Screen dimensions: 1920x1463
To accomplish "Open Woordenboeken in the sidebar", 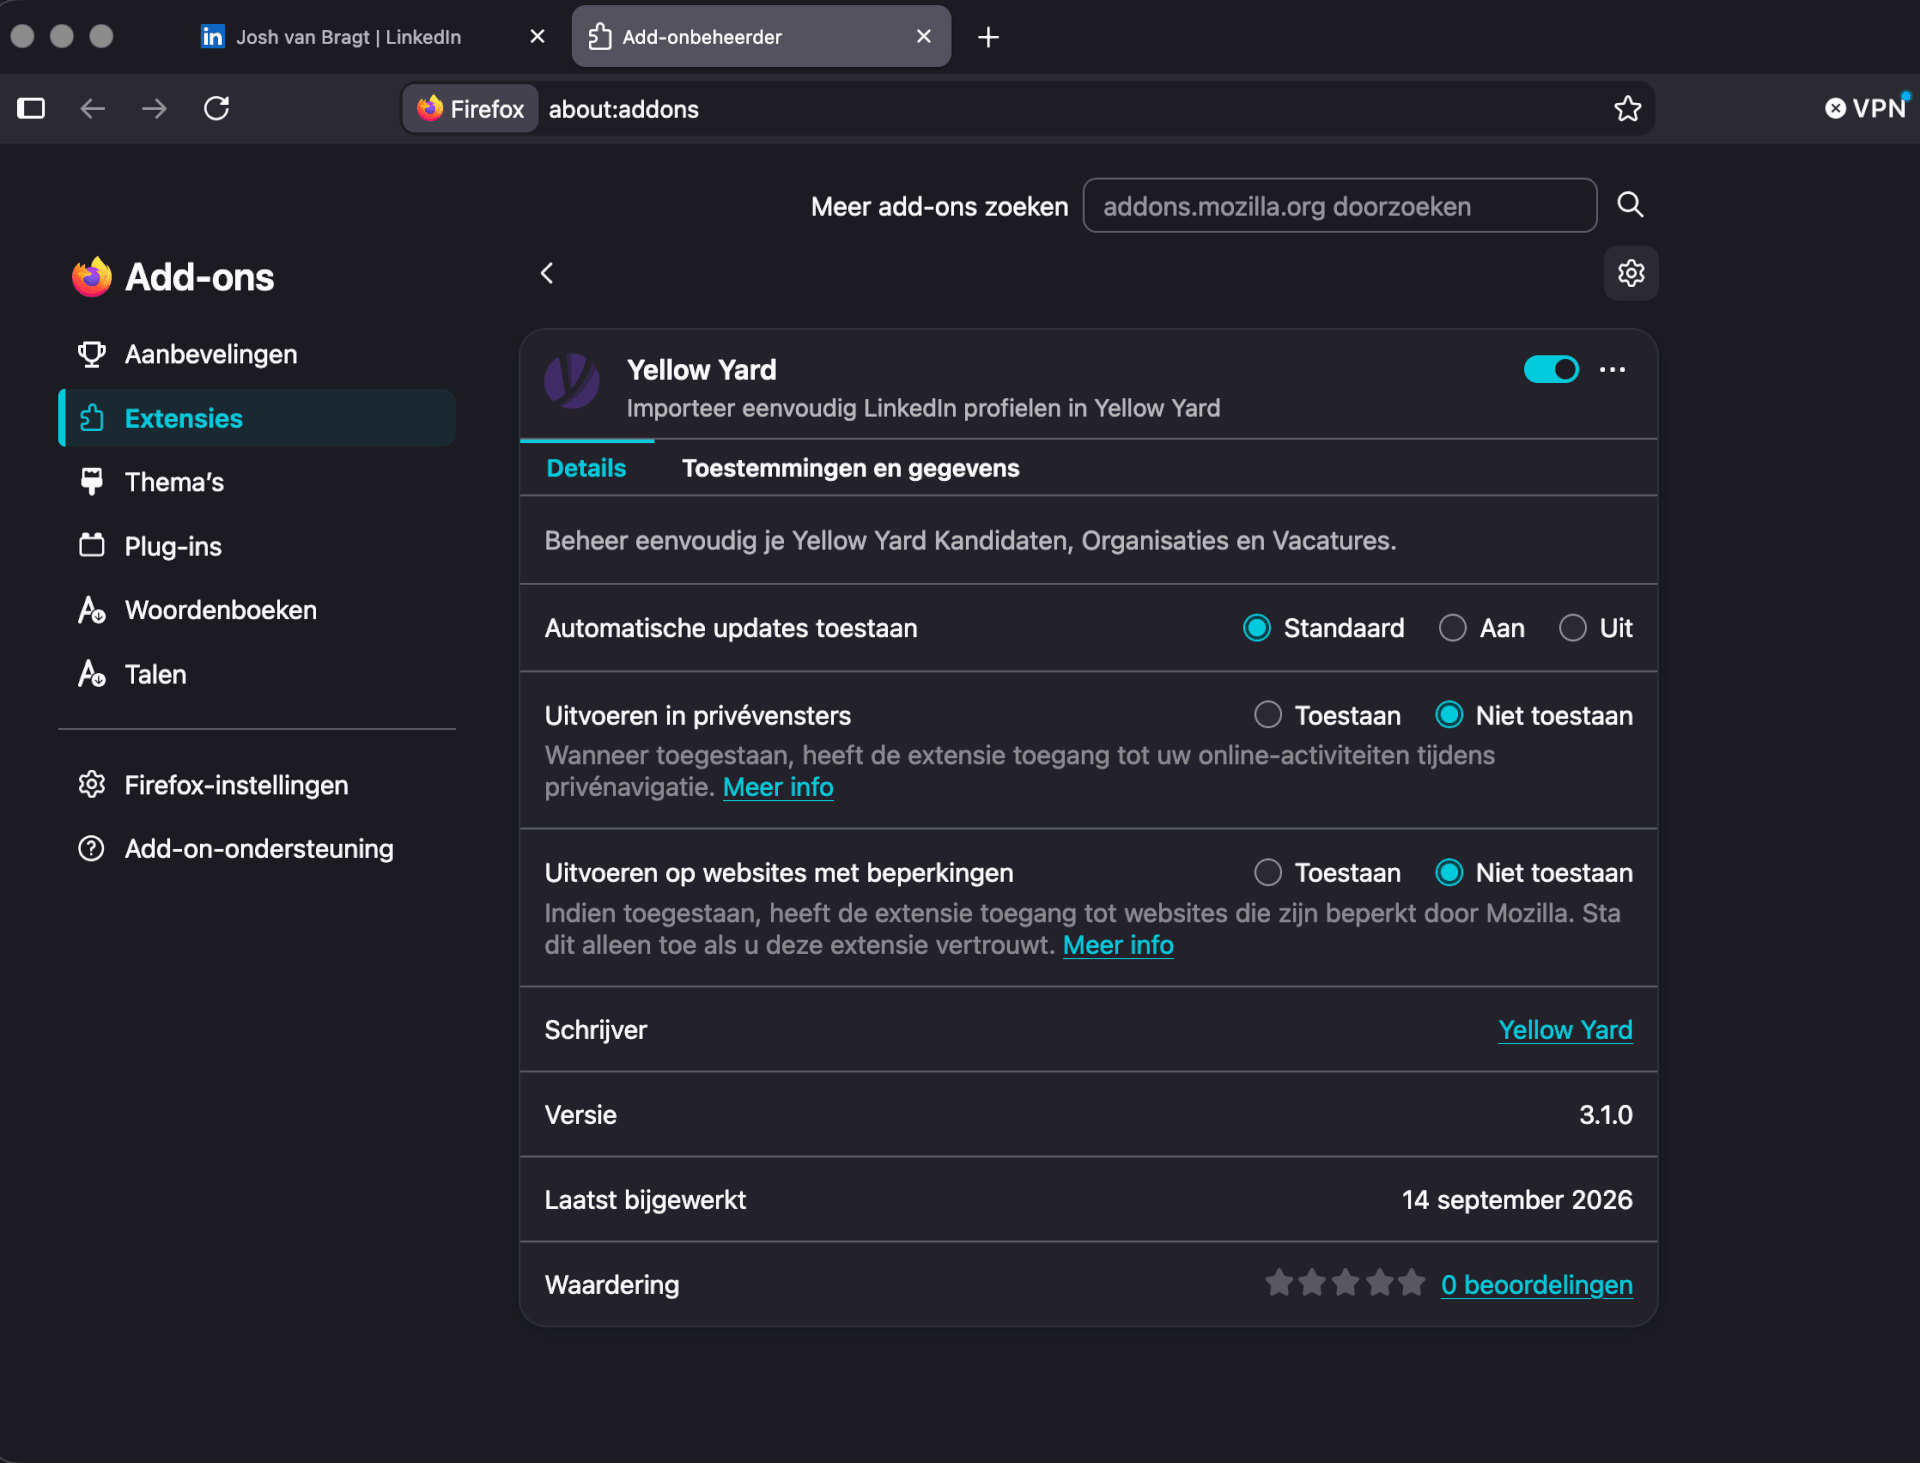I will click(x=257, y=610).
